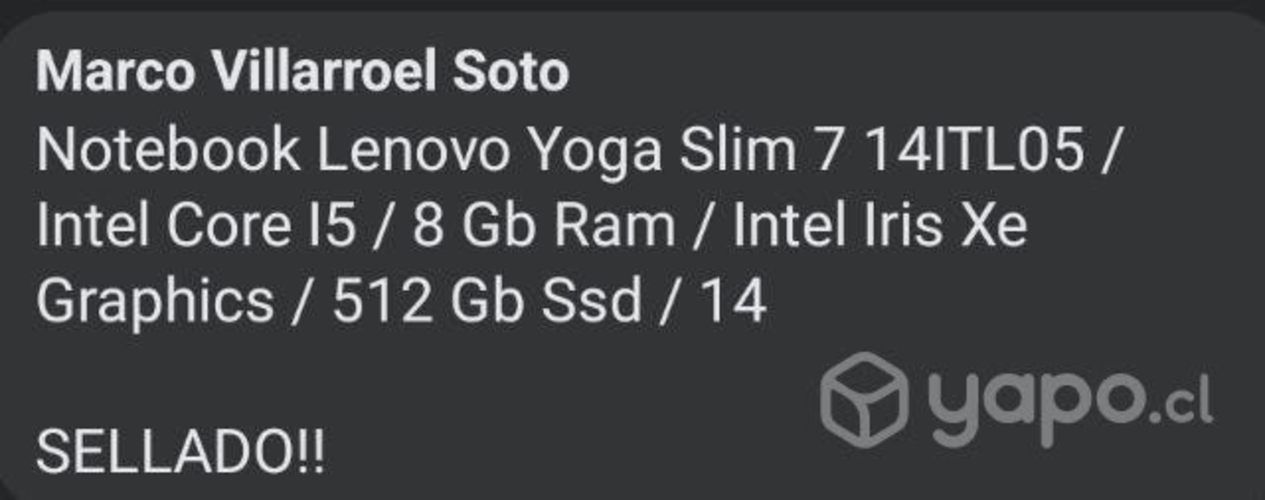Click the yapo.cl cube logo icon
1265x500 pixels.
point(863,399)
